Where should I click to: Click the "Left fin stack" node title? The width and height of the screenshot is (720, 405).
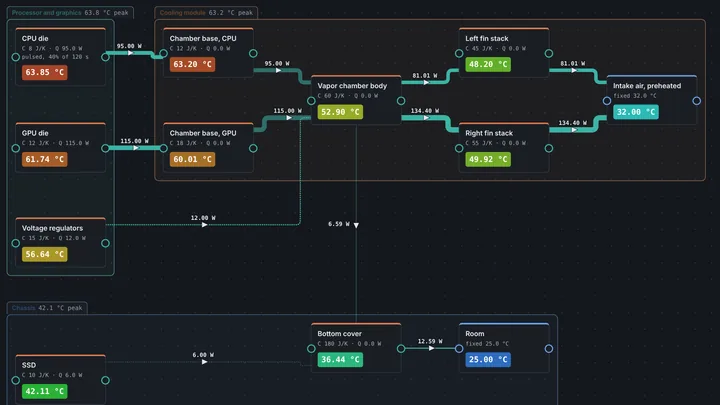487,39
